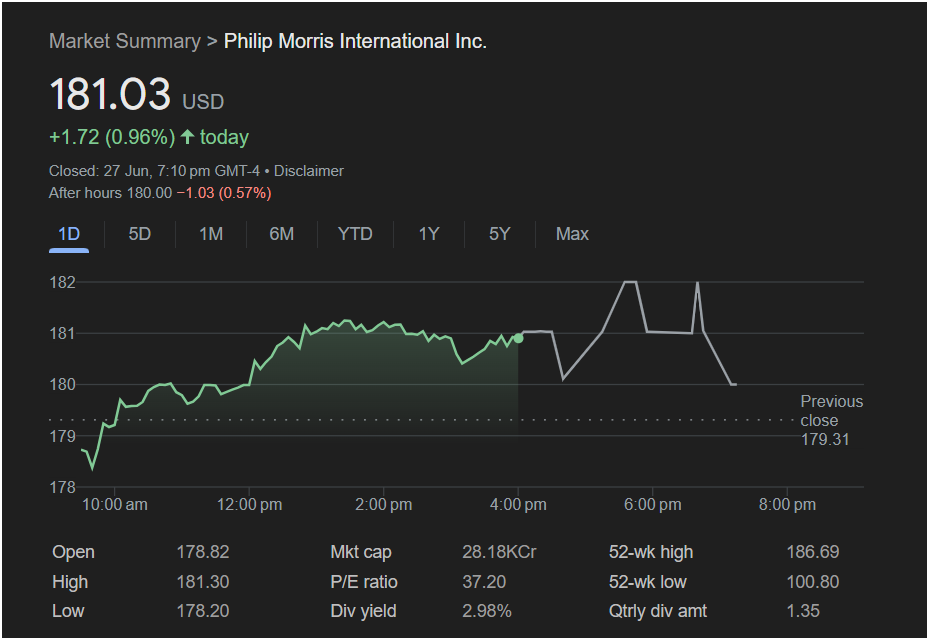Click the USD currency label
The image size is (929, 640).
coord(203,102)
